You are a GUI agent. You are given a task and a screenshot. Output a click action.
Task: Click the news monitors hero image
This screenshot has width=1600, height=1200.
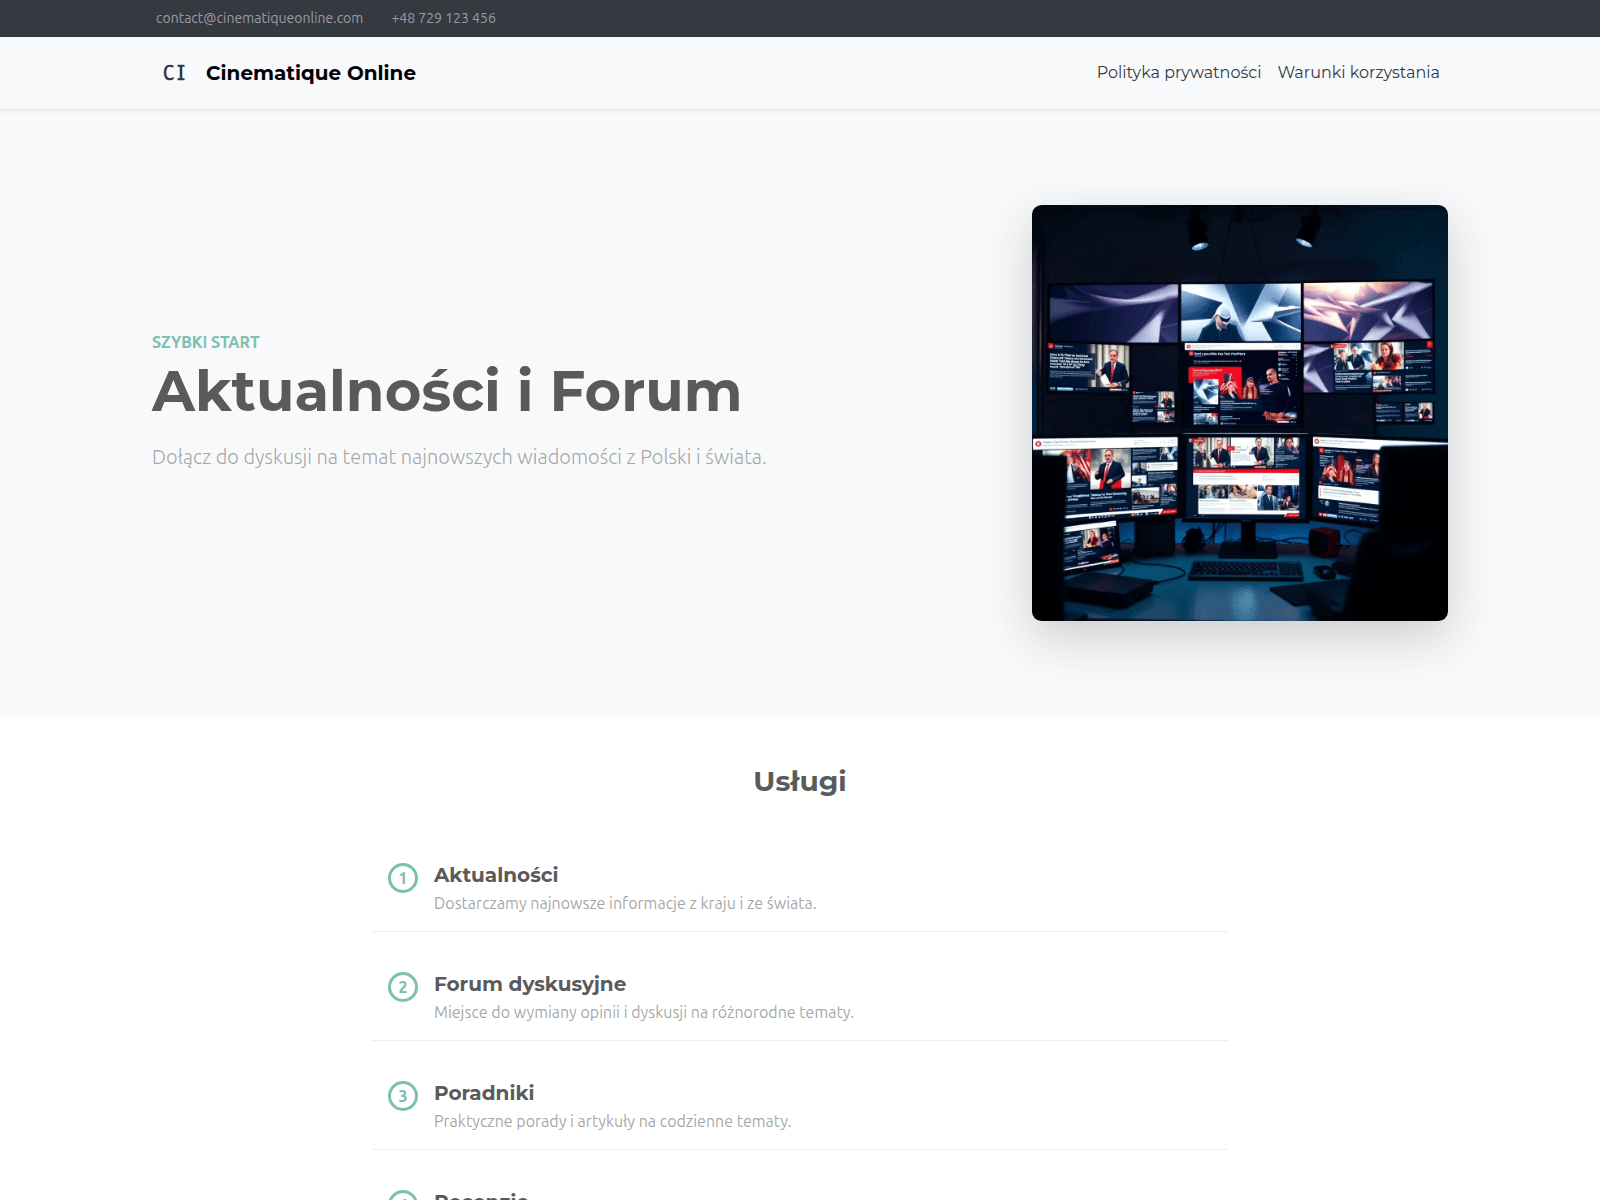(1240, 413)
